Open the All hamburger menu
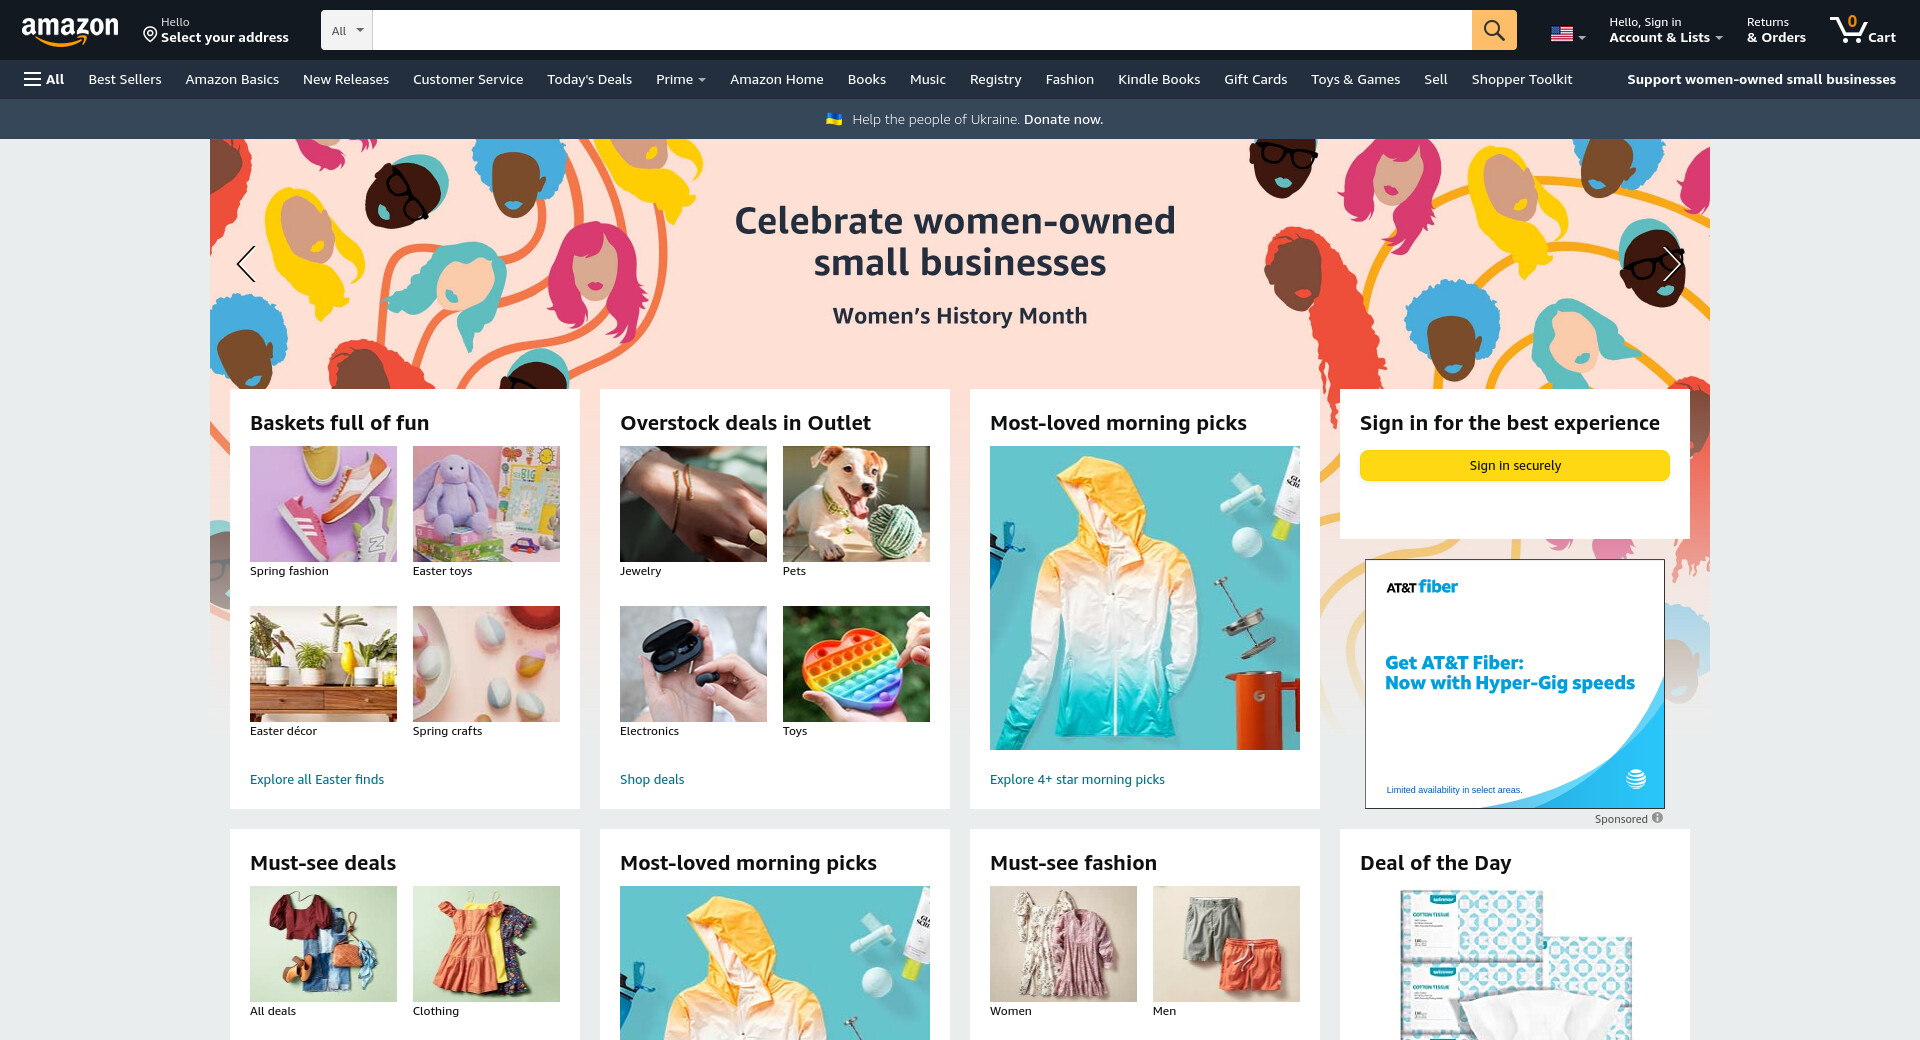Screen dimensions: 1920x1040 pyautogui.click(x=44, y=79)
